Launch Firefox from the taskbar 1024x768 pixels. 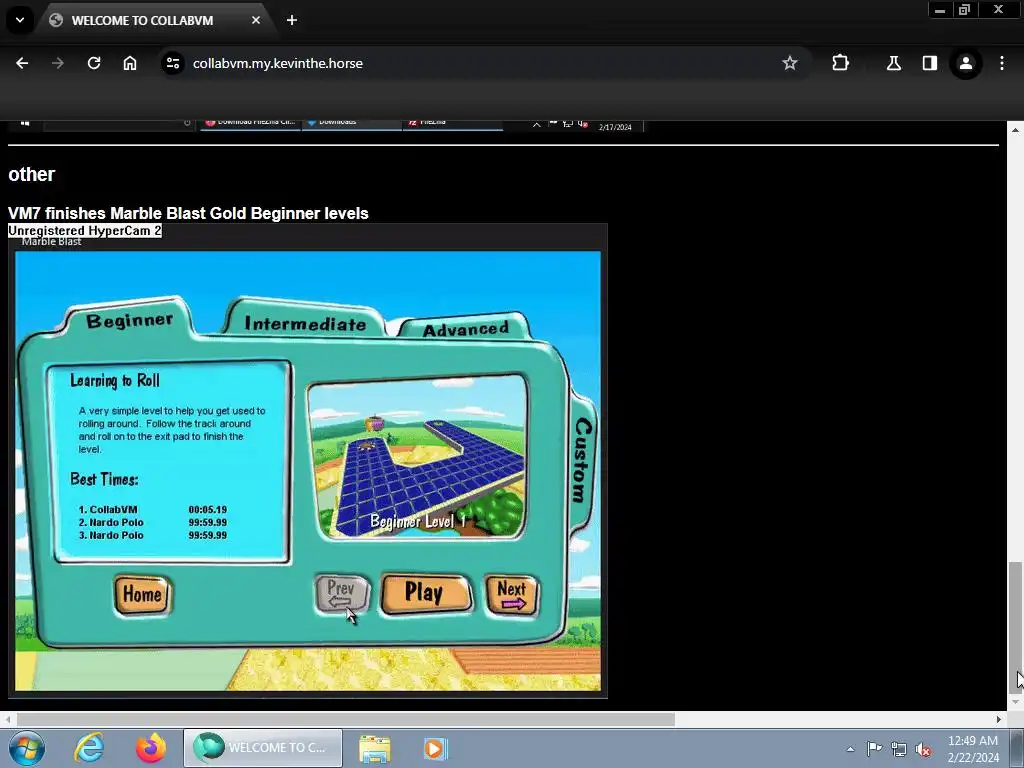[151, 748]
